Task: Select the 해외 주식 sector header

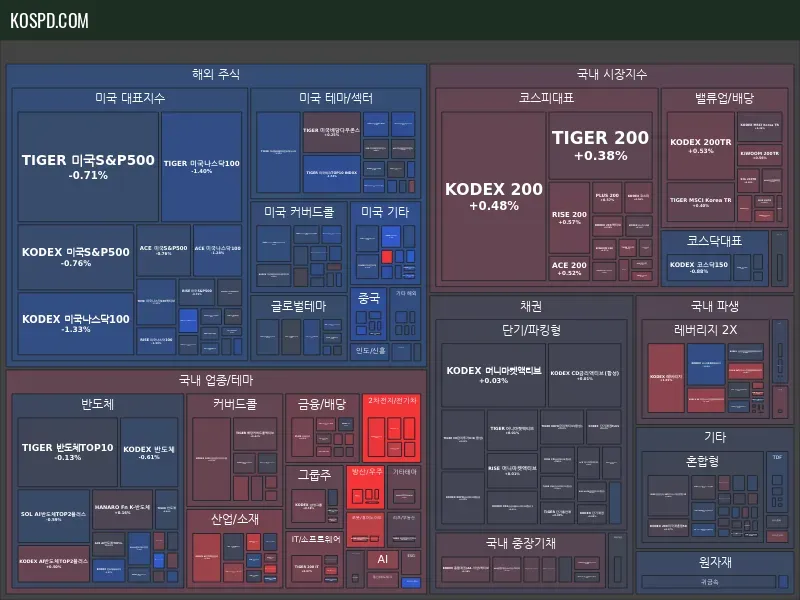Action: (216, 74)
